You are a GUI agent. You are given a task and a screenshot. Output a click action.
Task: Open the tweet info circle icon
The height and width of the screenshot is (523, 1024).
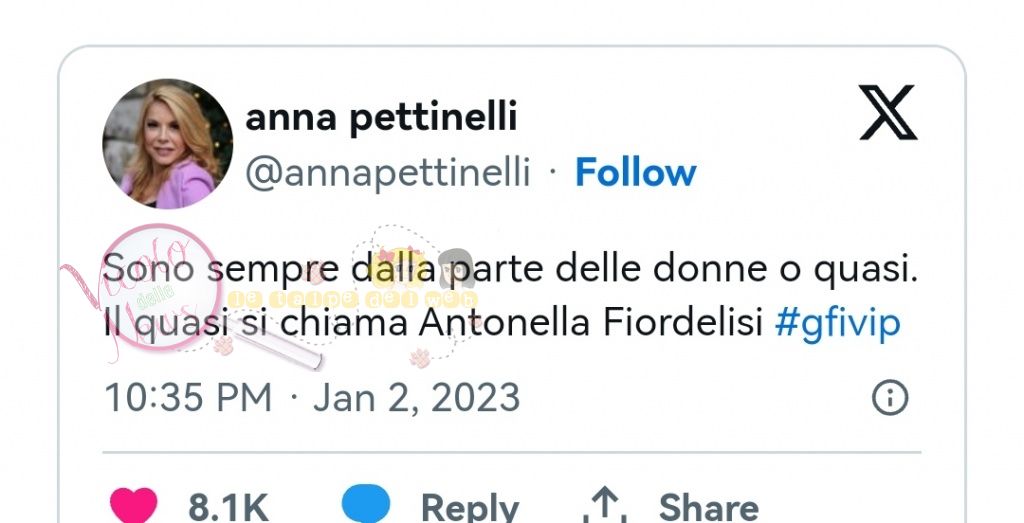point(890,397)
